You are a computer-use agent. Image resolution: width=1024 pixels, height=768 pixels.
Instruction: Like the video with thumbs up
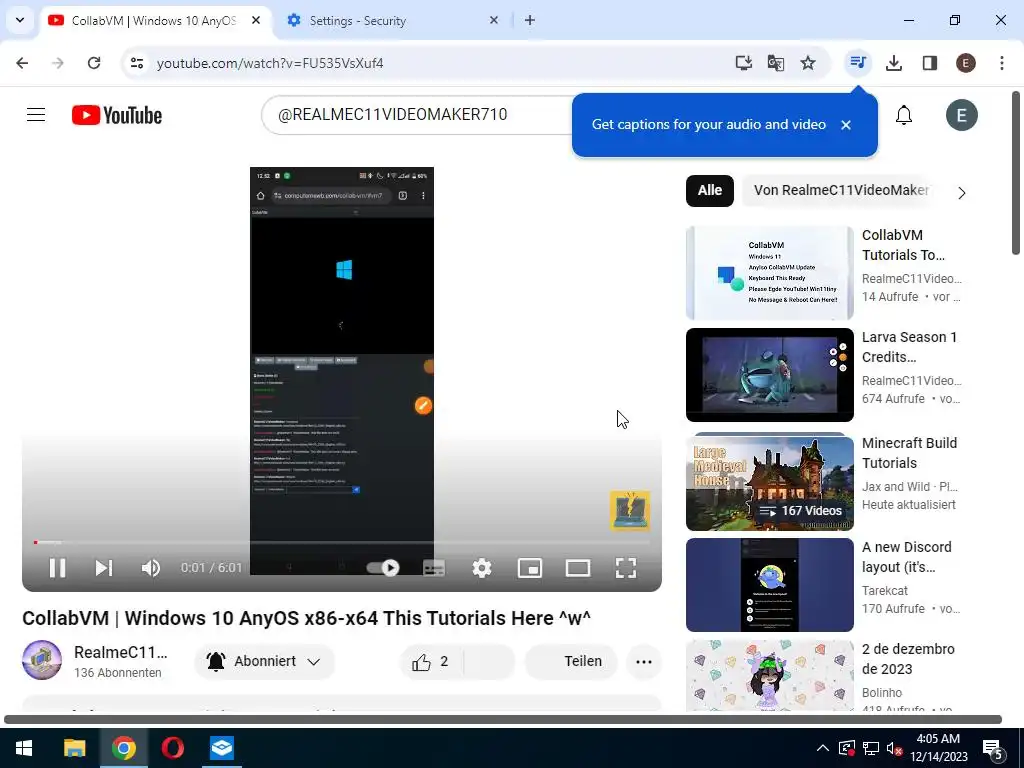[431, 662]
